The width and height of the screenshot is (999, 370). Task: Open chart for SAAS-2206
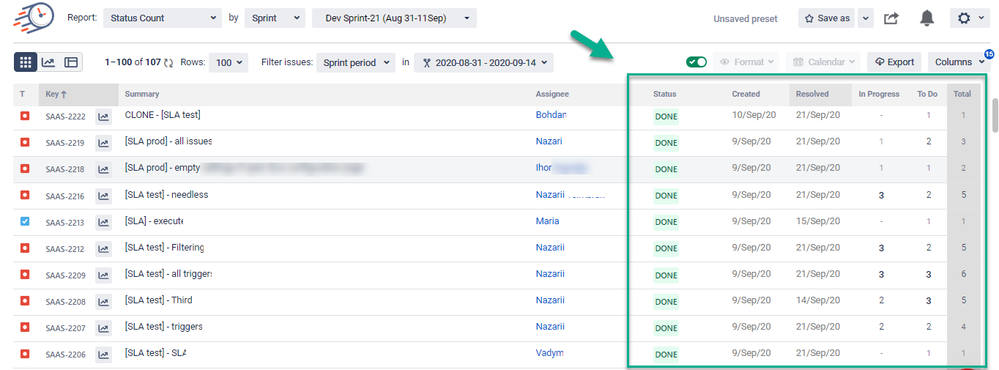click(103, 354)
